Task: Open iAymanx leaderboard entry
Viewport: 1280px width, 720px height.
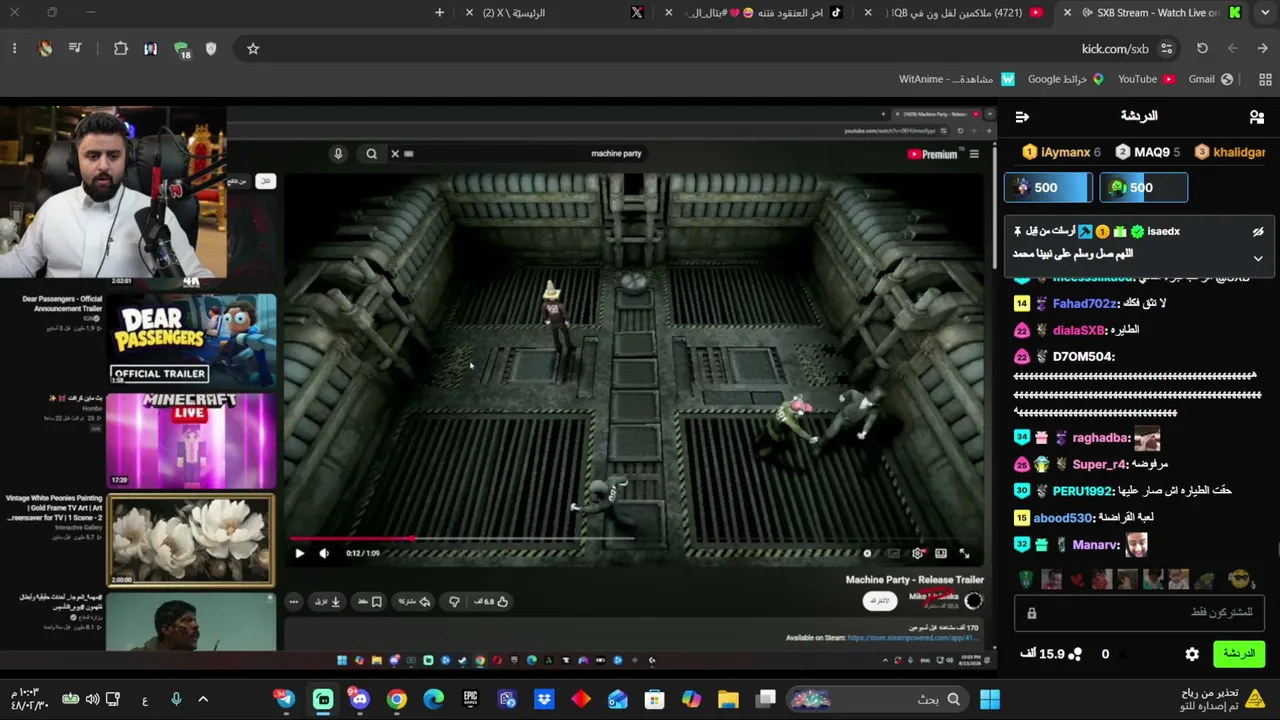Action: (x=1061, y=152)
